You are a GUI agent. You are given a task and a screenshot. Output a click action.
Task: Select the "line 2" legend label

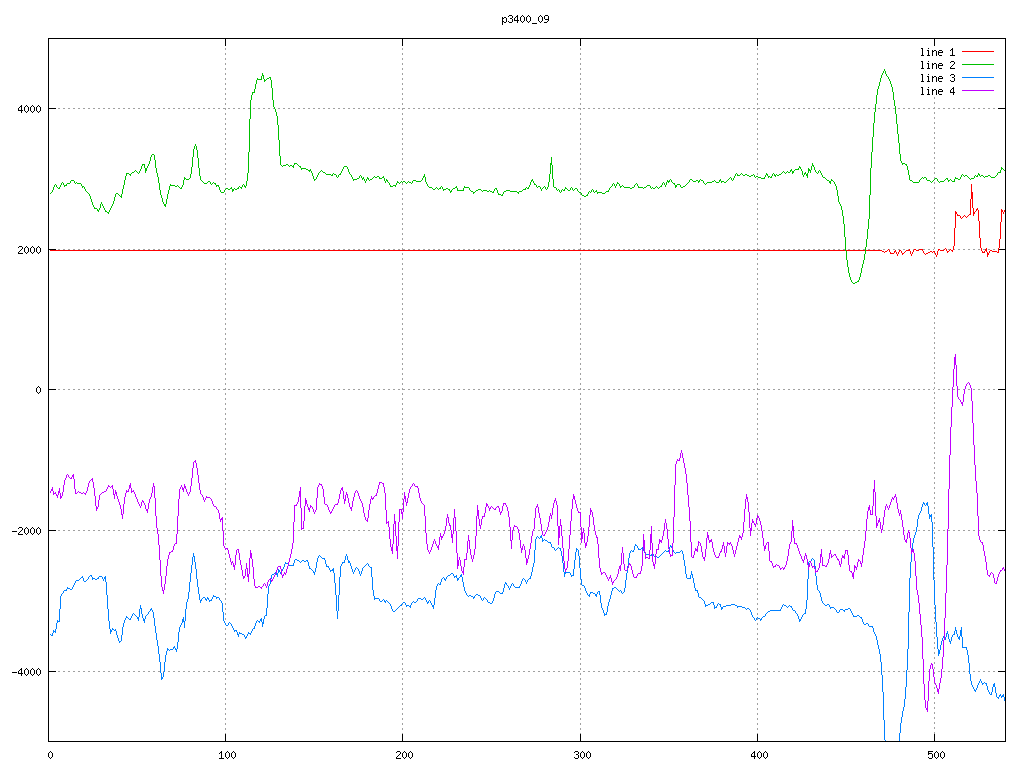click(937, 65)
